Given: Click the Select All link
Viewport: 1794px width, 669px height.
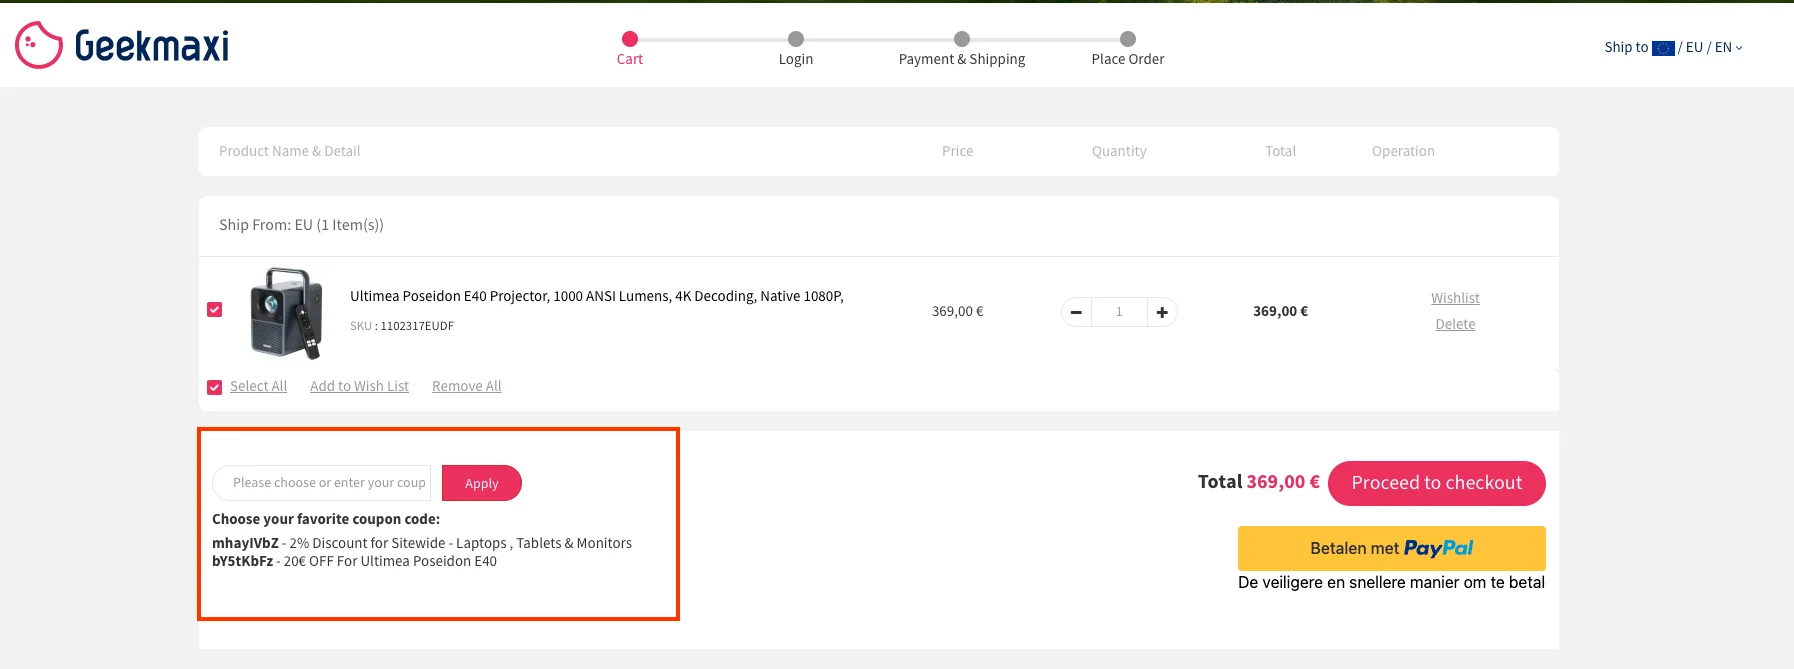Looking at the screenshot, I should click(258, 386).
